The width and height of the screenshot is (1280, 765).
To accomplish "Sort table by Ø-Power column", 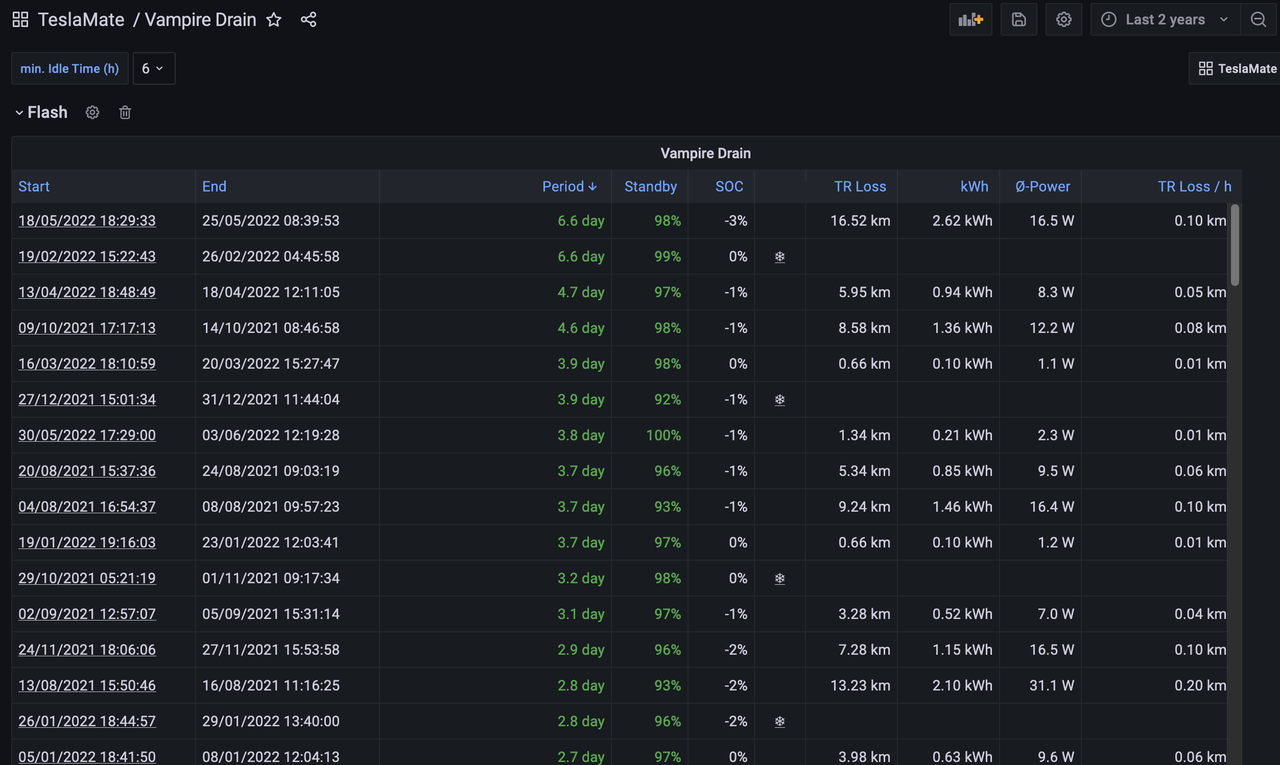I will [x=1043, y=187].
